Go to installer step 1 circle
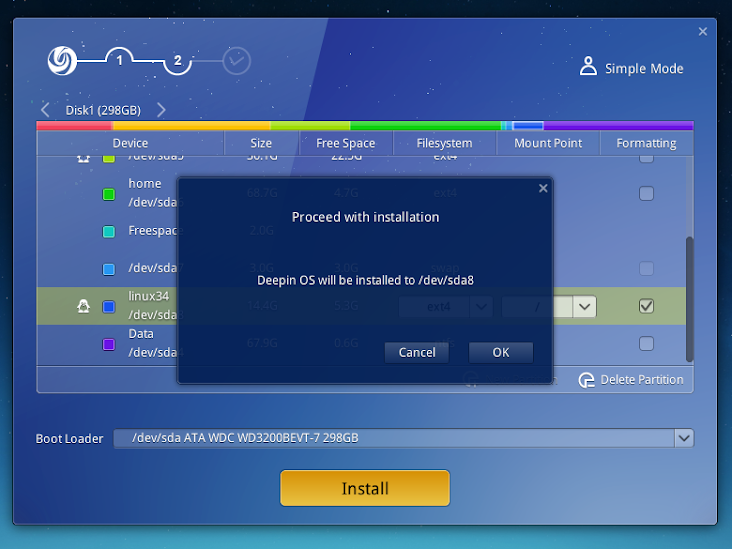Screen dimensions: 732x549 click(x=120, y=61)
